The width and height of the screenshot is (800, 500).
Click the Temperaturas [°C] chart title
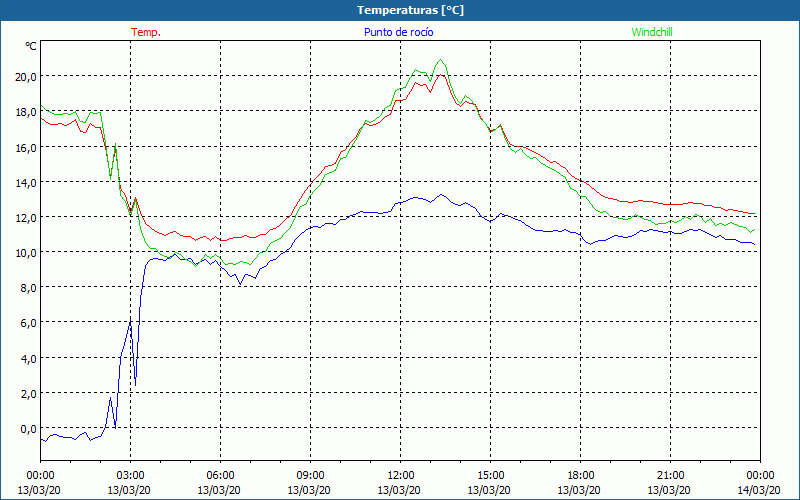coord(410,10)
